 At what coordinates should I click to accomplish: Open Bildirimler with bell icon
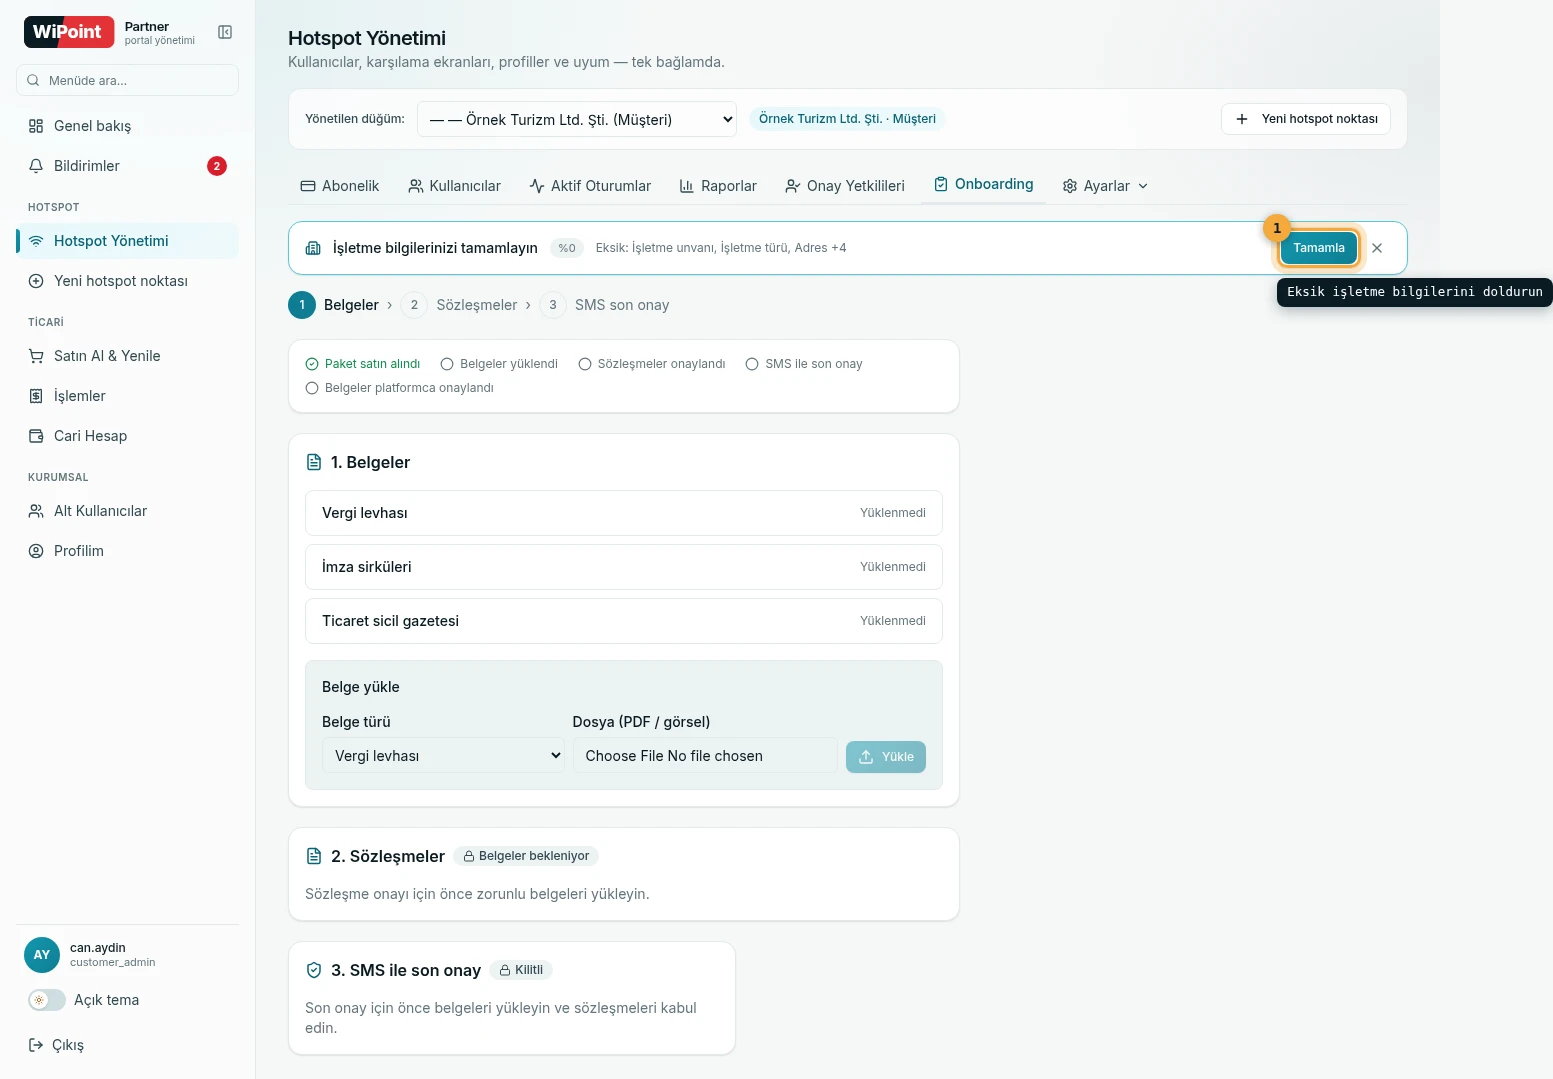tap(127, 166)
